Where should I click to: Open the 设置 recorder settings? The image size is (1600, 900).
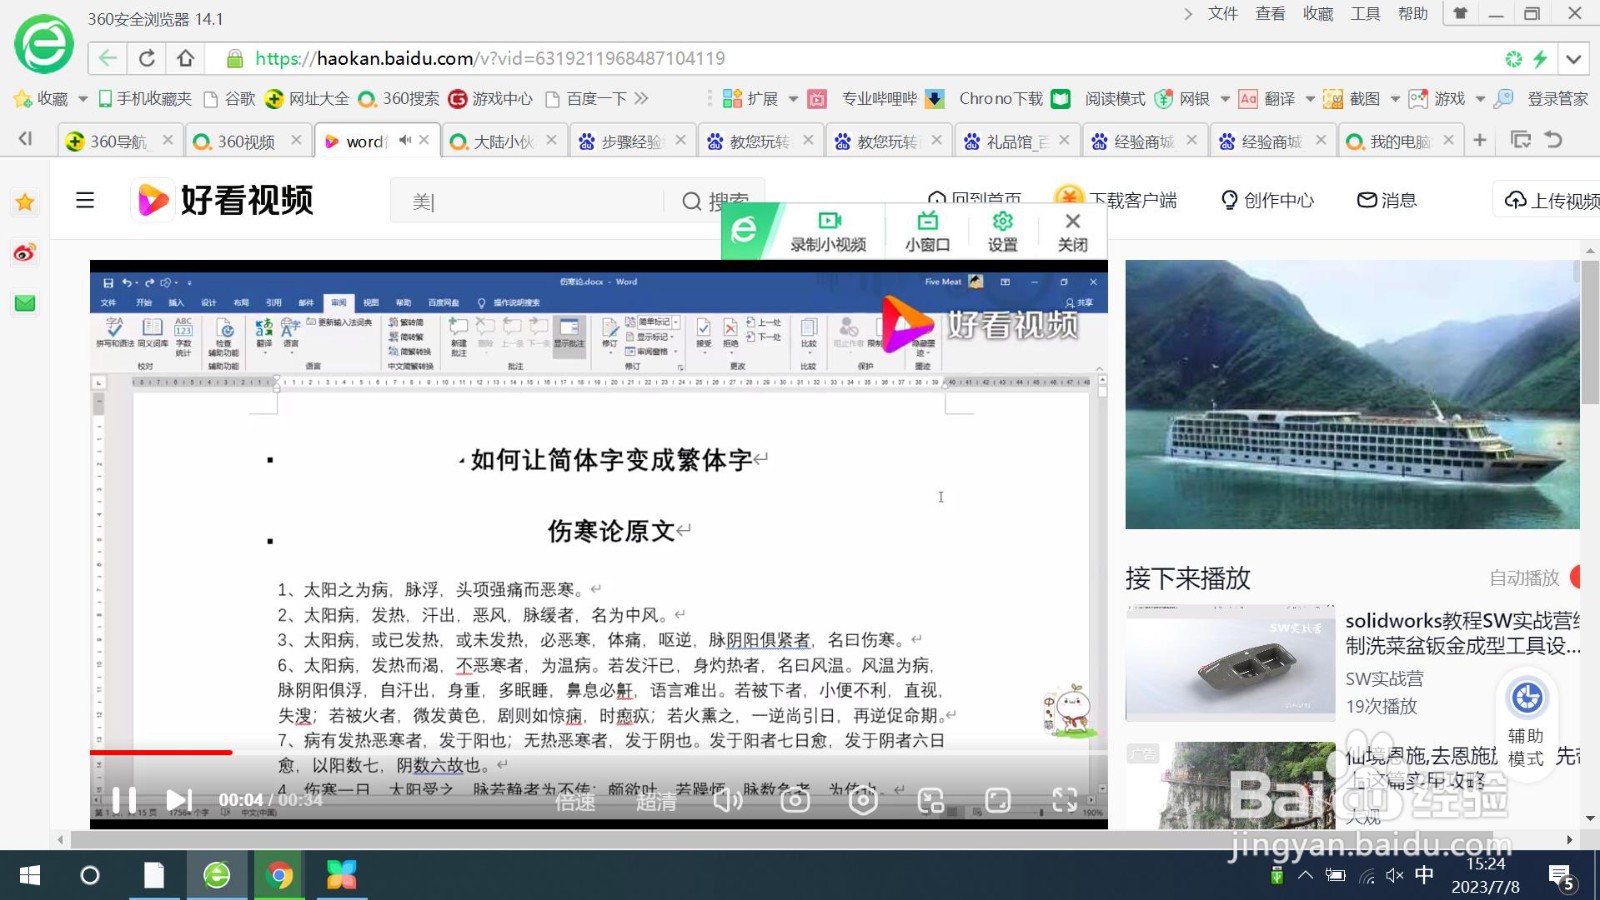[1002, 232]
